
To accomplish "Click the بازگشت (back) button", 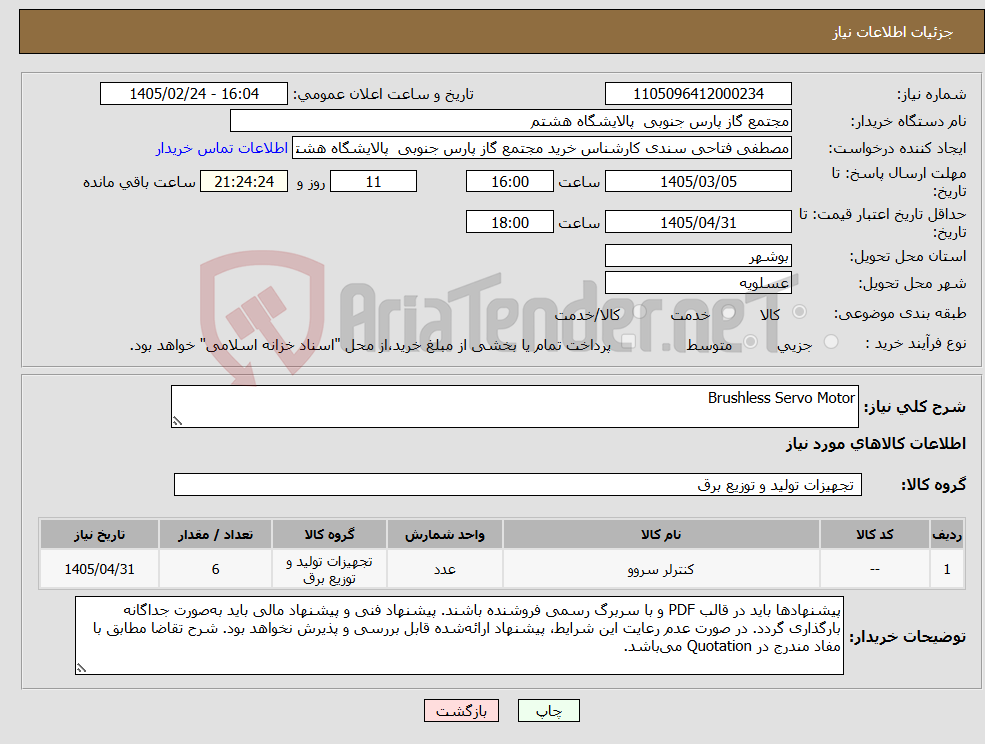I will pyautogui.click(x=461, y=711).
